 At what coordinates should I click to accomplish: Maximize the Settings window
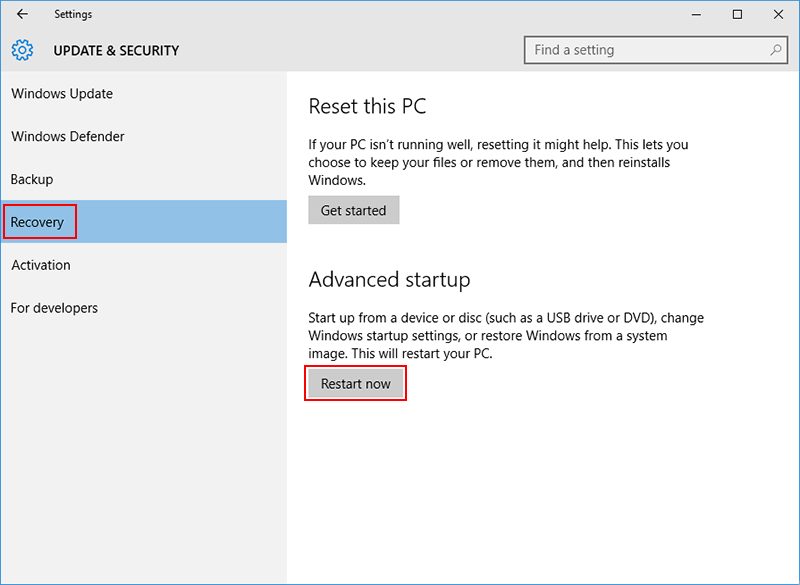pos(737,15)
